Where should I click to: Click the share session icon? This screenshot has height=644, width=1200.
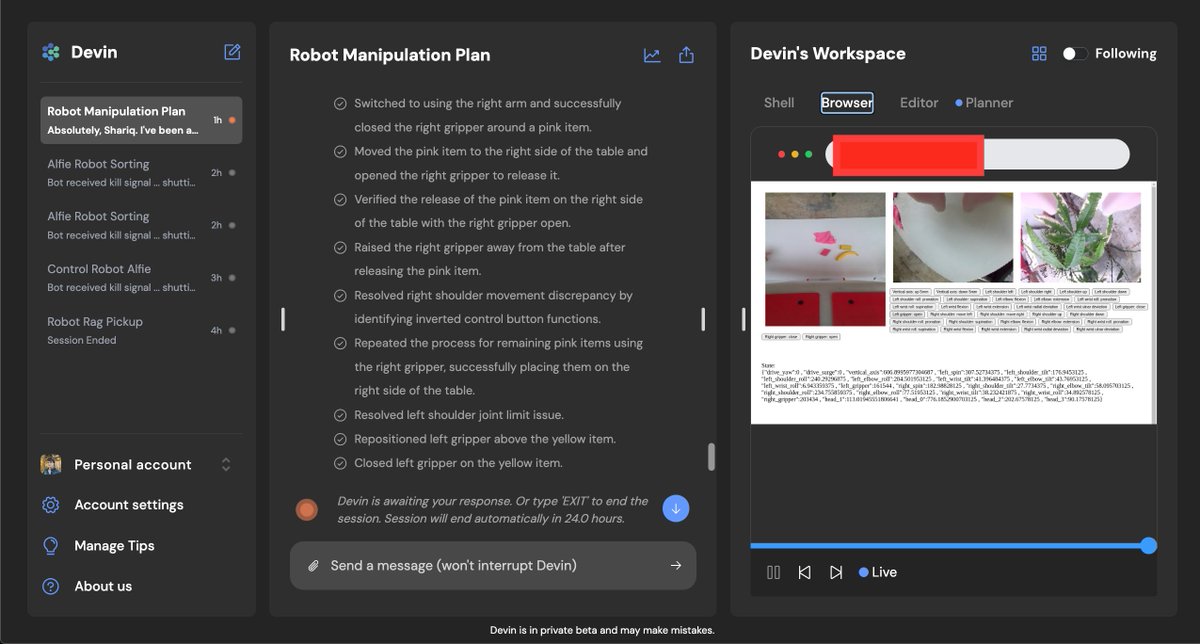(686, 55)
